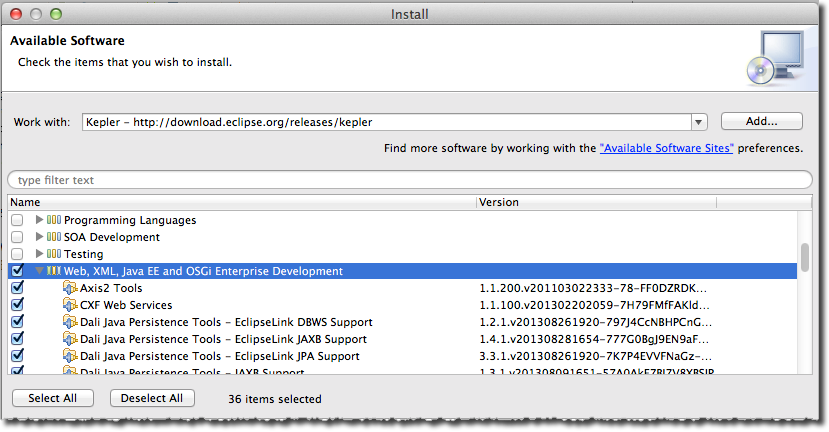The image size is (829, 432).
Task: Uncheck the Axis2 Tools checkbox
Action: point(17,288)
